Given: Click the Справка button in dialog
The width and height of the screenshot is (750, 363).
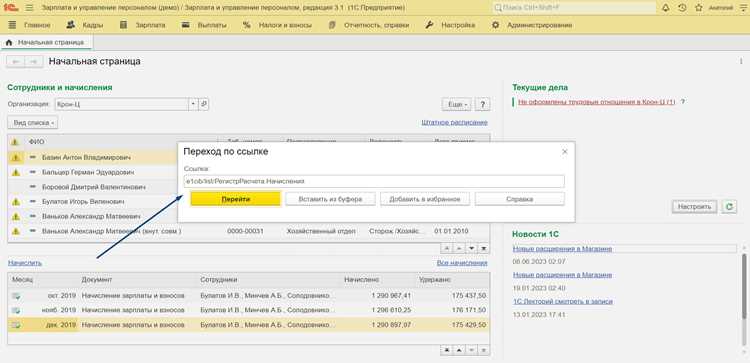Looking at the screenshot, I should click(519, 199).
